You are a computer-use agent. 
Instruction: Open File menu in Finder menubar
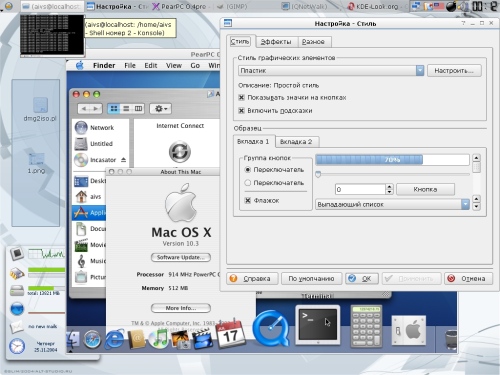click(130, 65)
